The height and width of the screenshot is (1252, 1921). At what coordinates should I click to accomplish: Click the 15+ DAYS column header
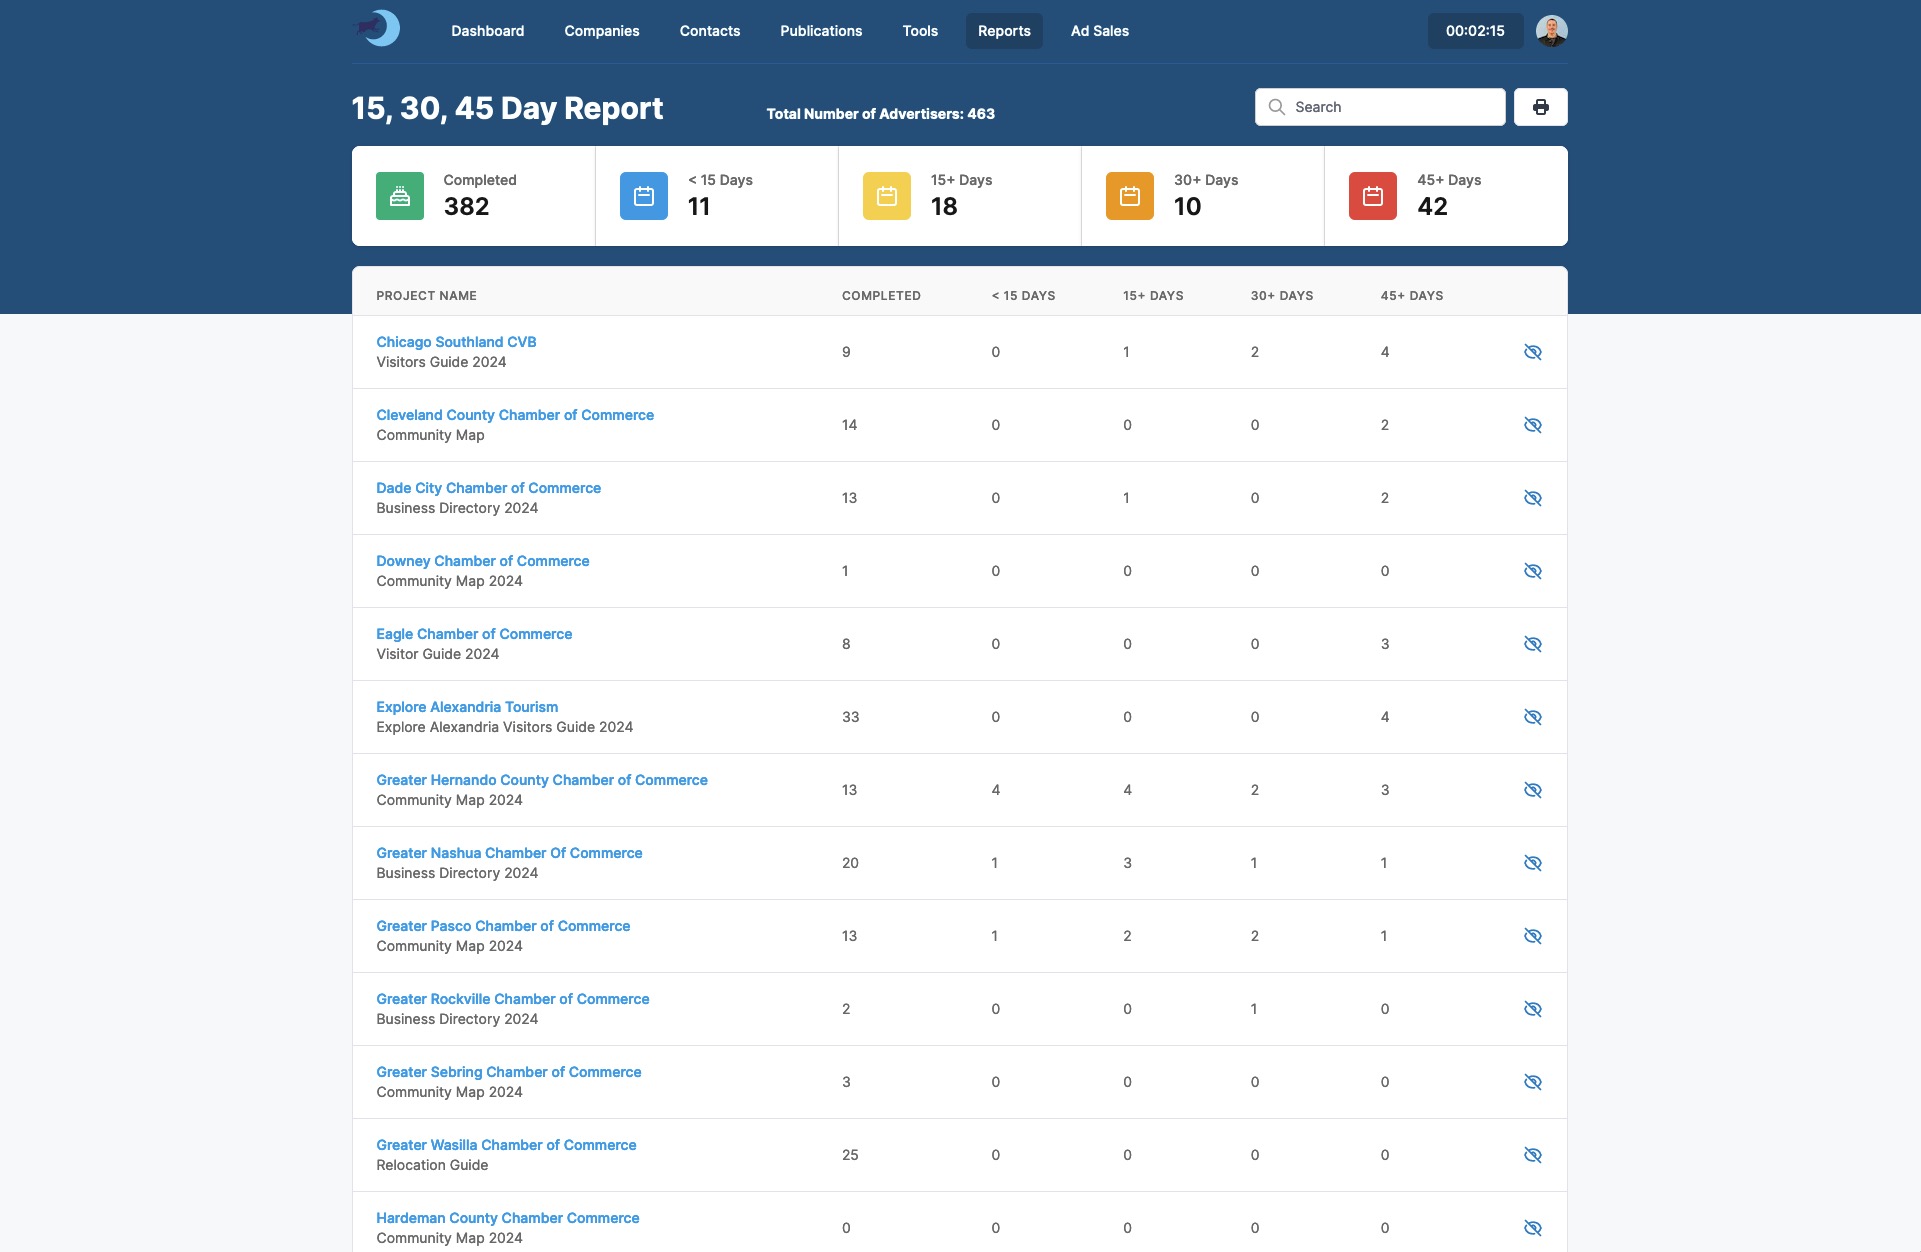[x=1153, y=296]
